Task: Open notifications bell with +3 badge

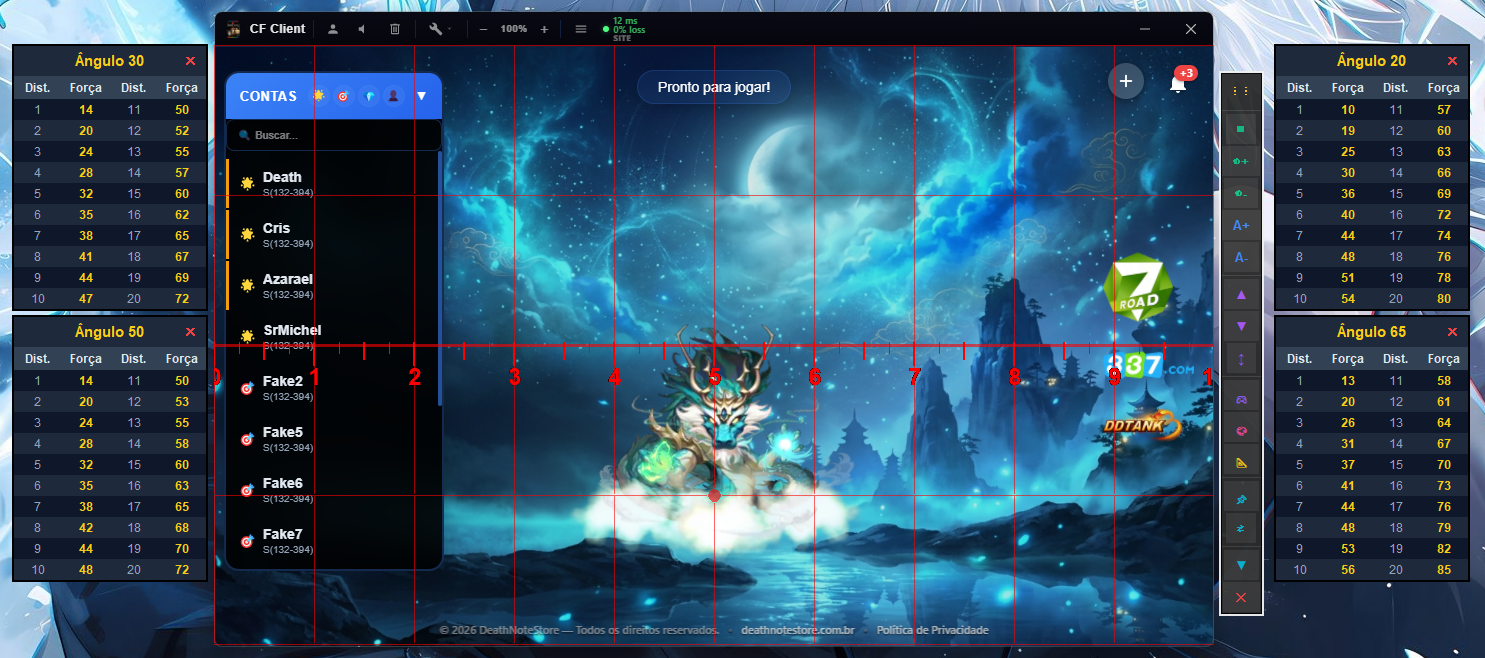Action: click(x=1179, y=82)
